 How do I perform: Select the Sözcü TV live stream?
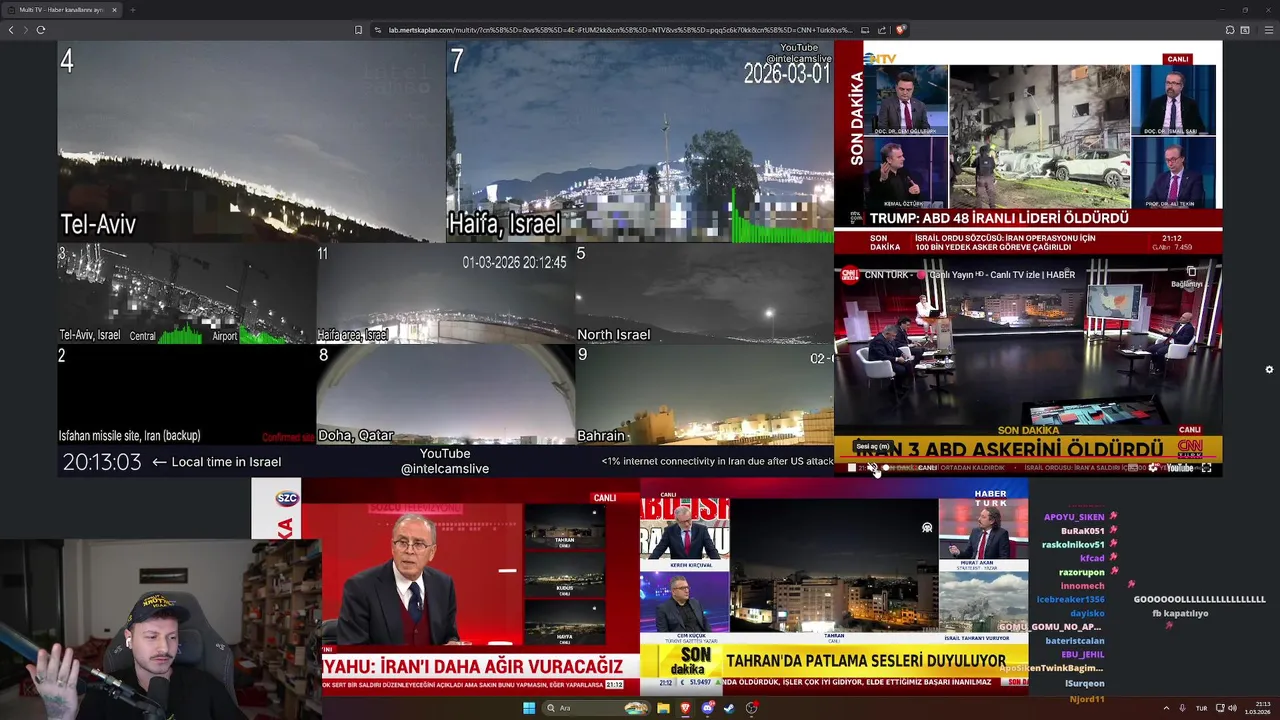(446, 585)
